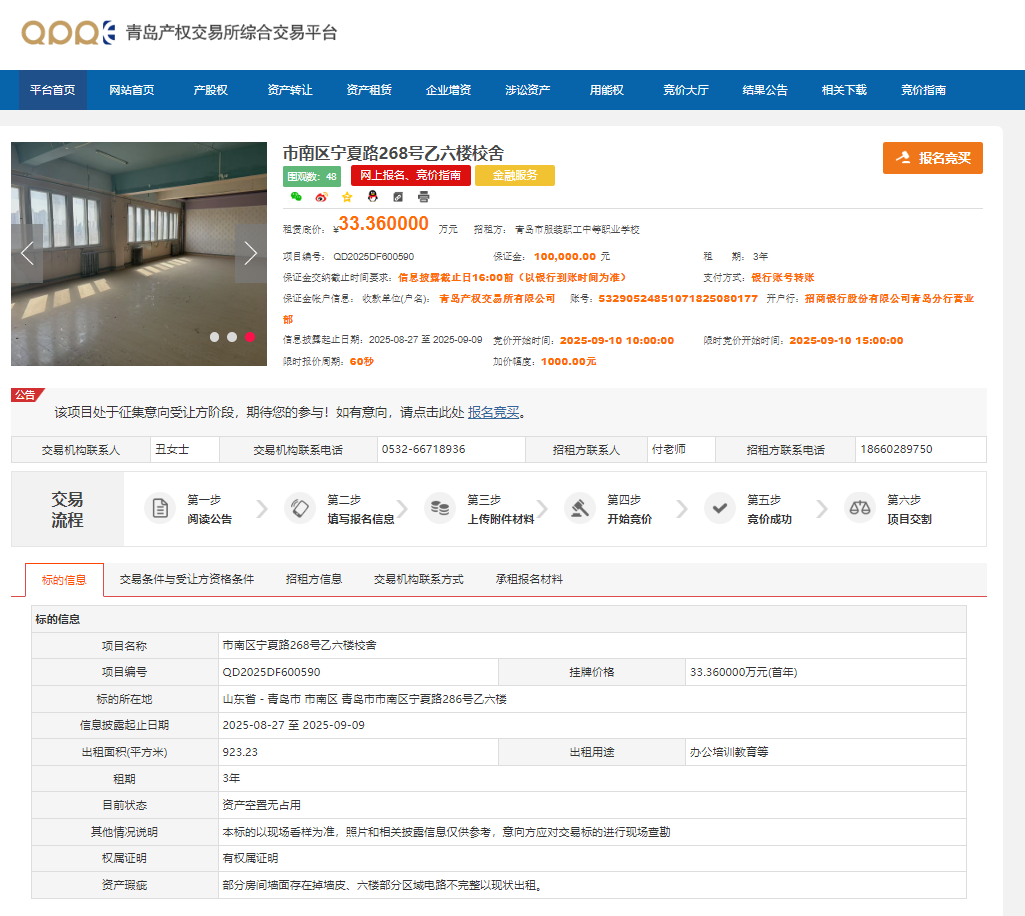1025x916 pixels.
Task: Click the increment value 1000.00元
Action: [568, 361]
